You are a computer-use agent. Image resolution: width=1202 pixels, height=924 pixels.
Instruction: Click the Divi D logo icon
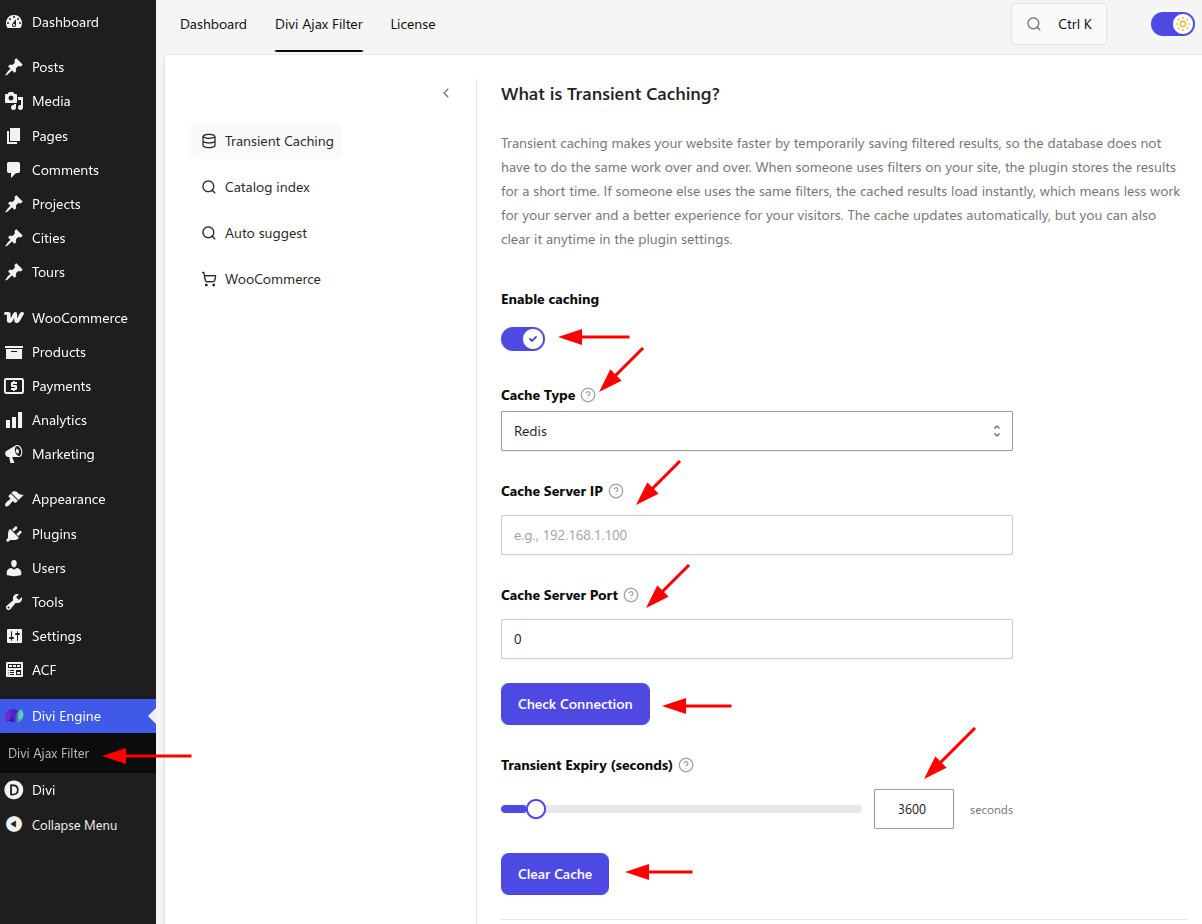click(14, 790)
